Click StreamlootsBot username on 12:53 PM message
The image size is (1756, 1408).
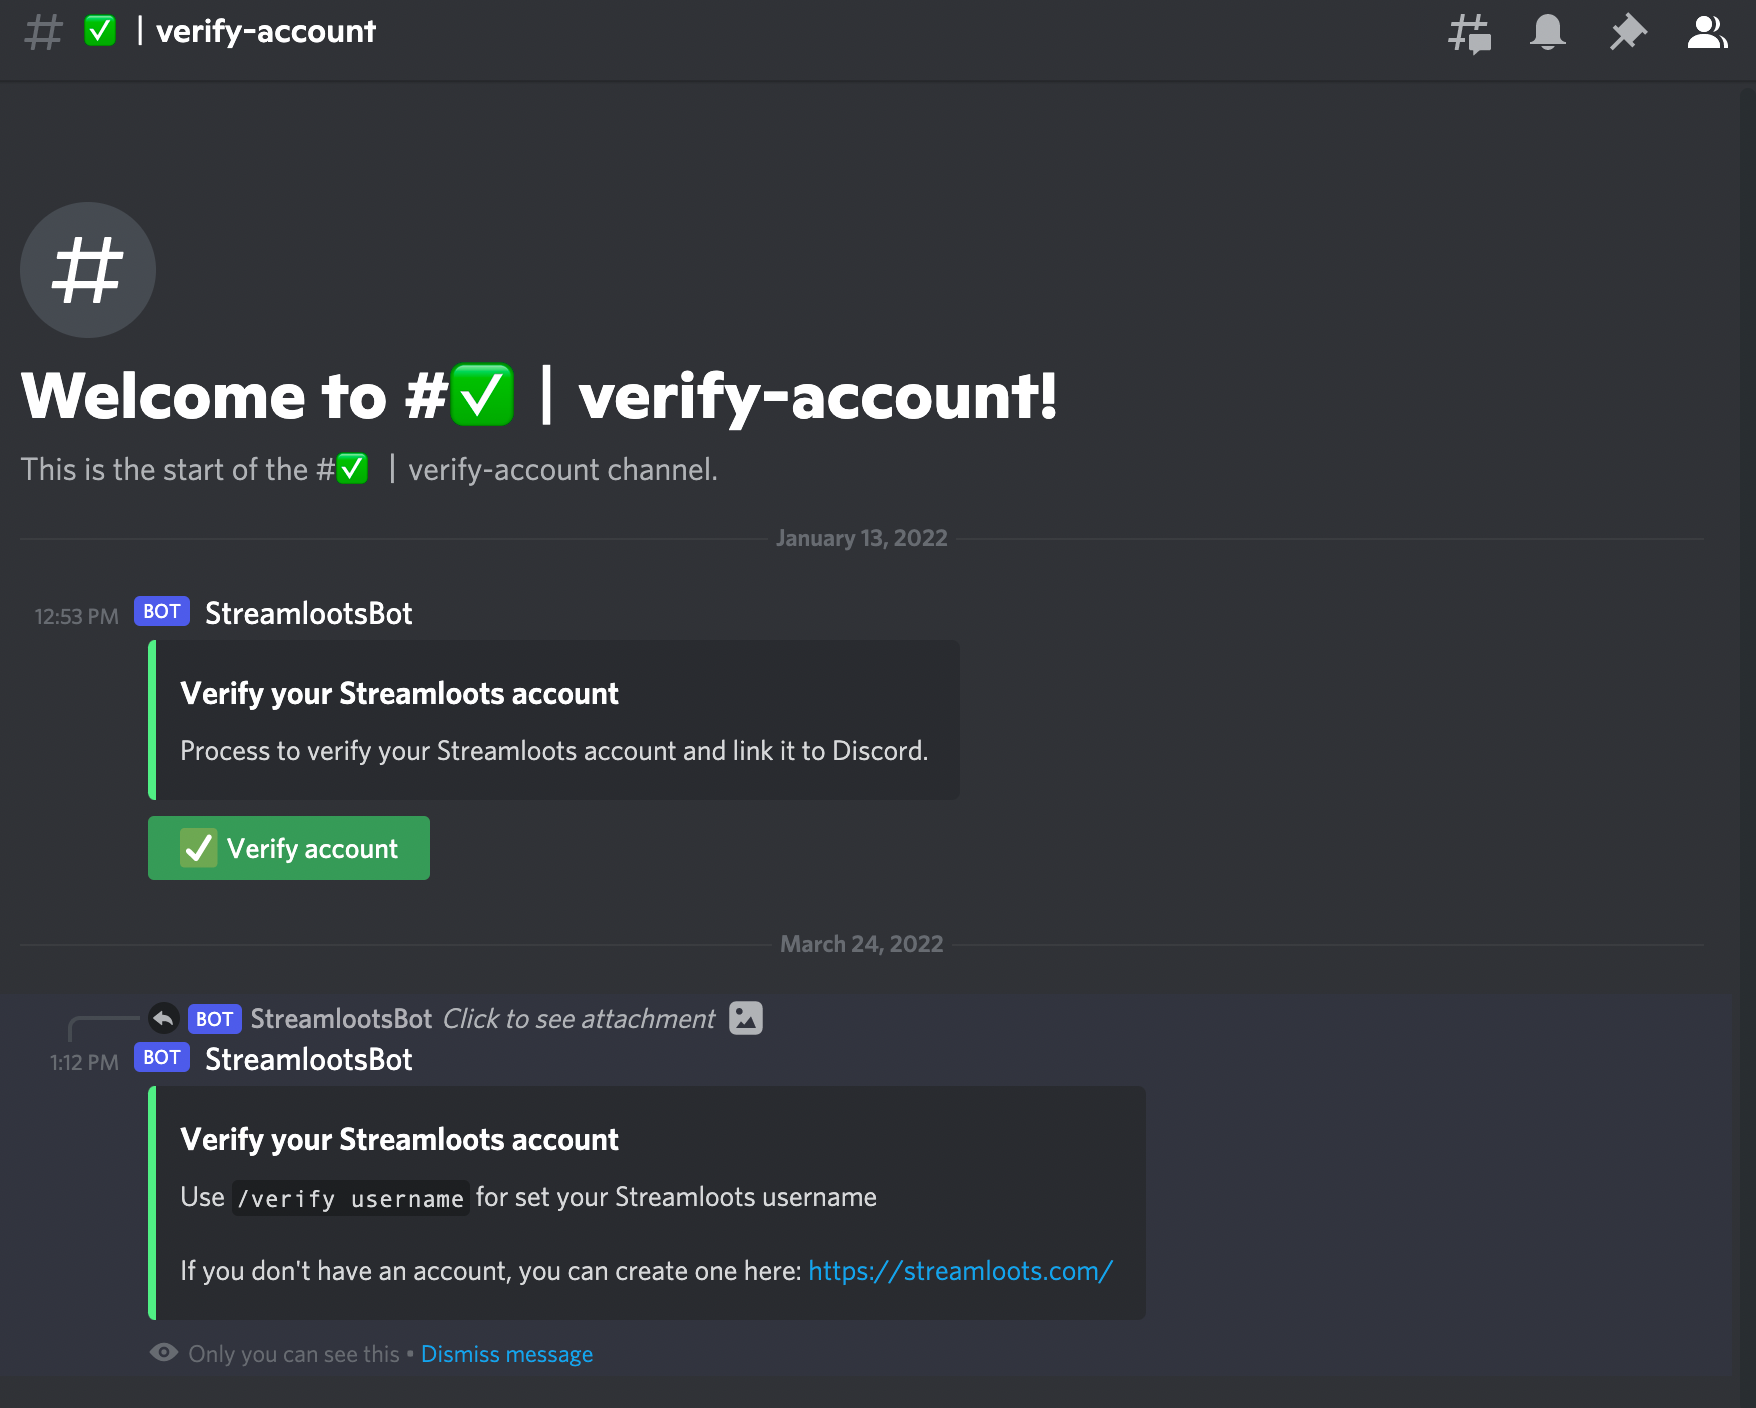308,613
